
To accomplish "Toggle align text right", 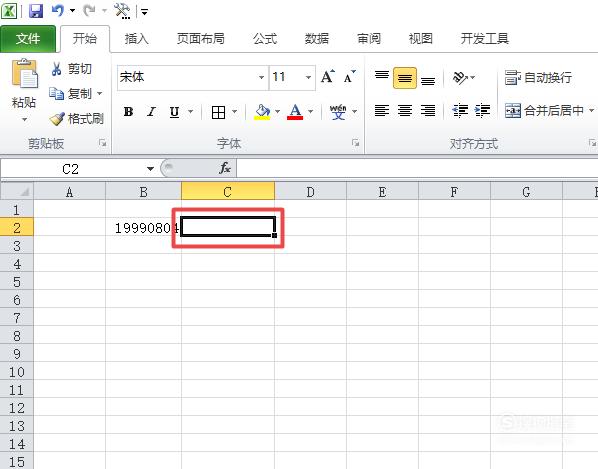I will pos(428,111).
